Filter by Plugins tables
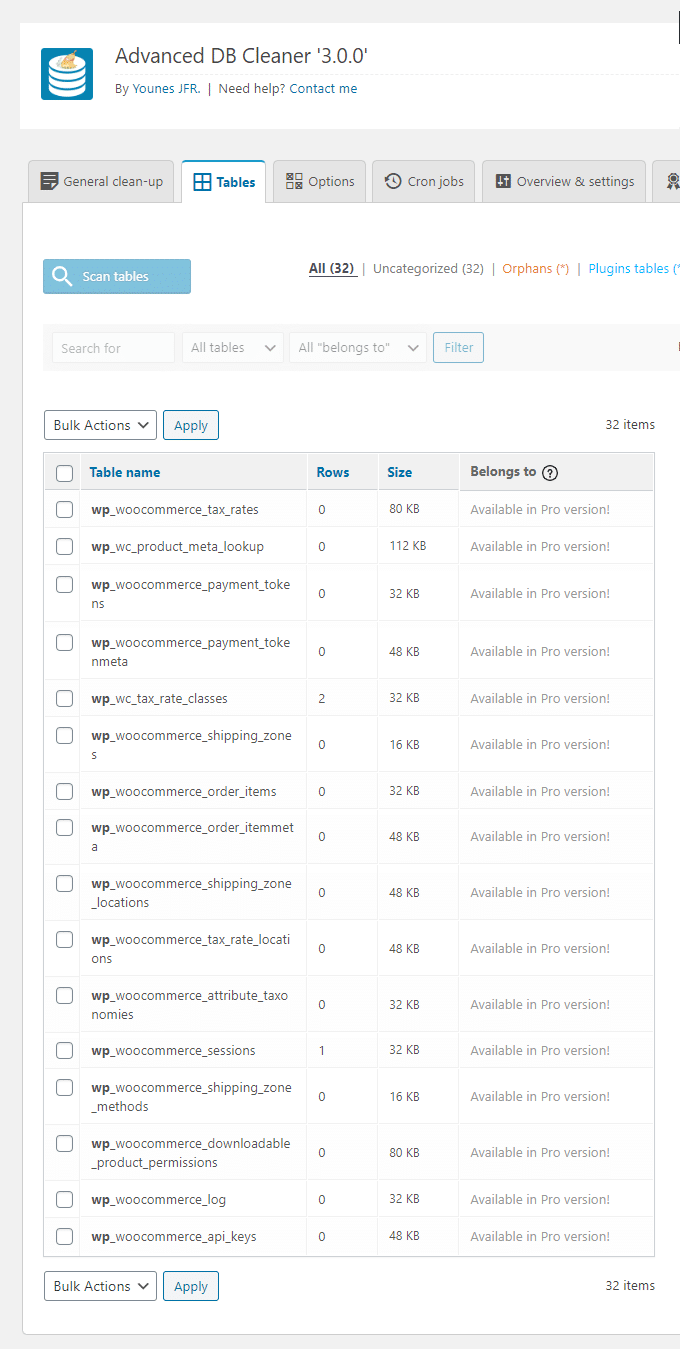Screen dimensions: 680x1349 click(634, 269)
